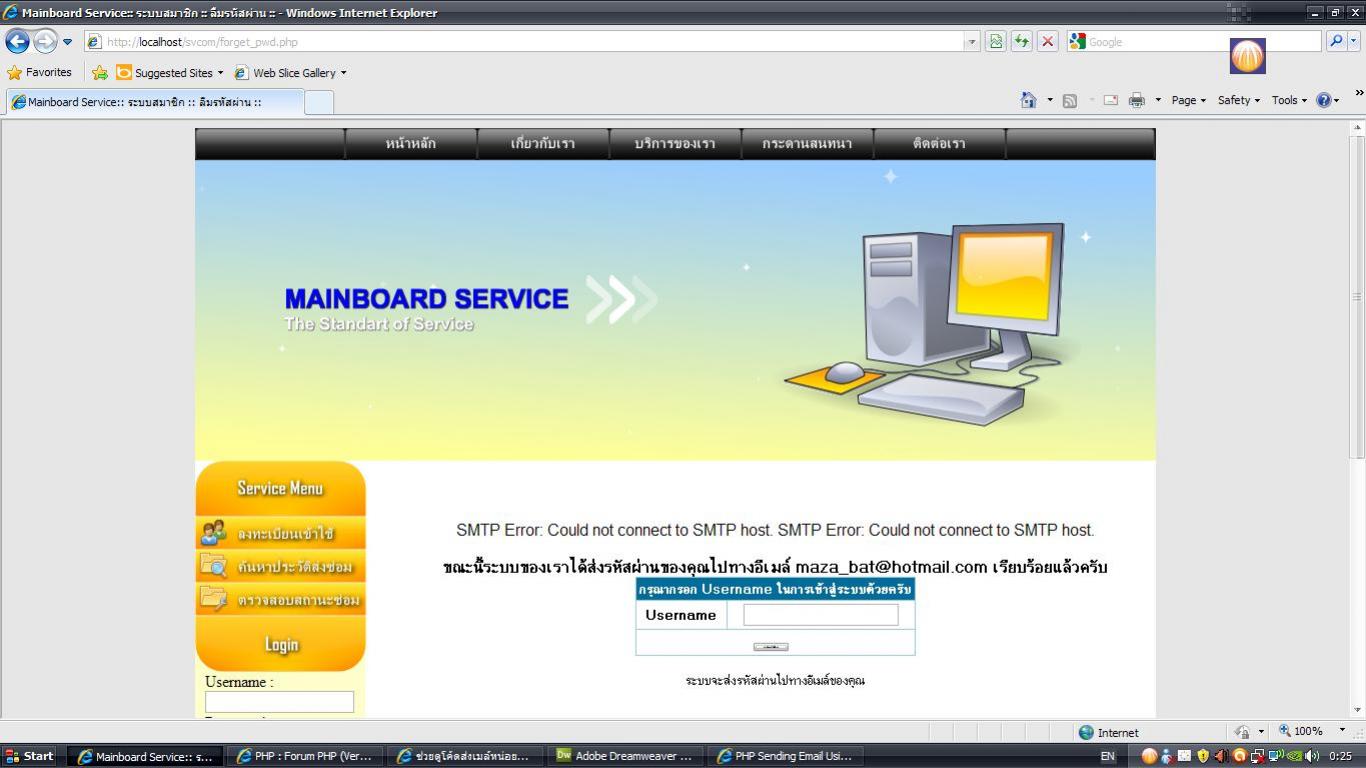This screenshot has height=768, width=1366.
Task: Refresh the page with the green arrows icon
Action: click(1022, 42)
